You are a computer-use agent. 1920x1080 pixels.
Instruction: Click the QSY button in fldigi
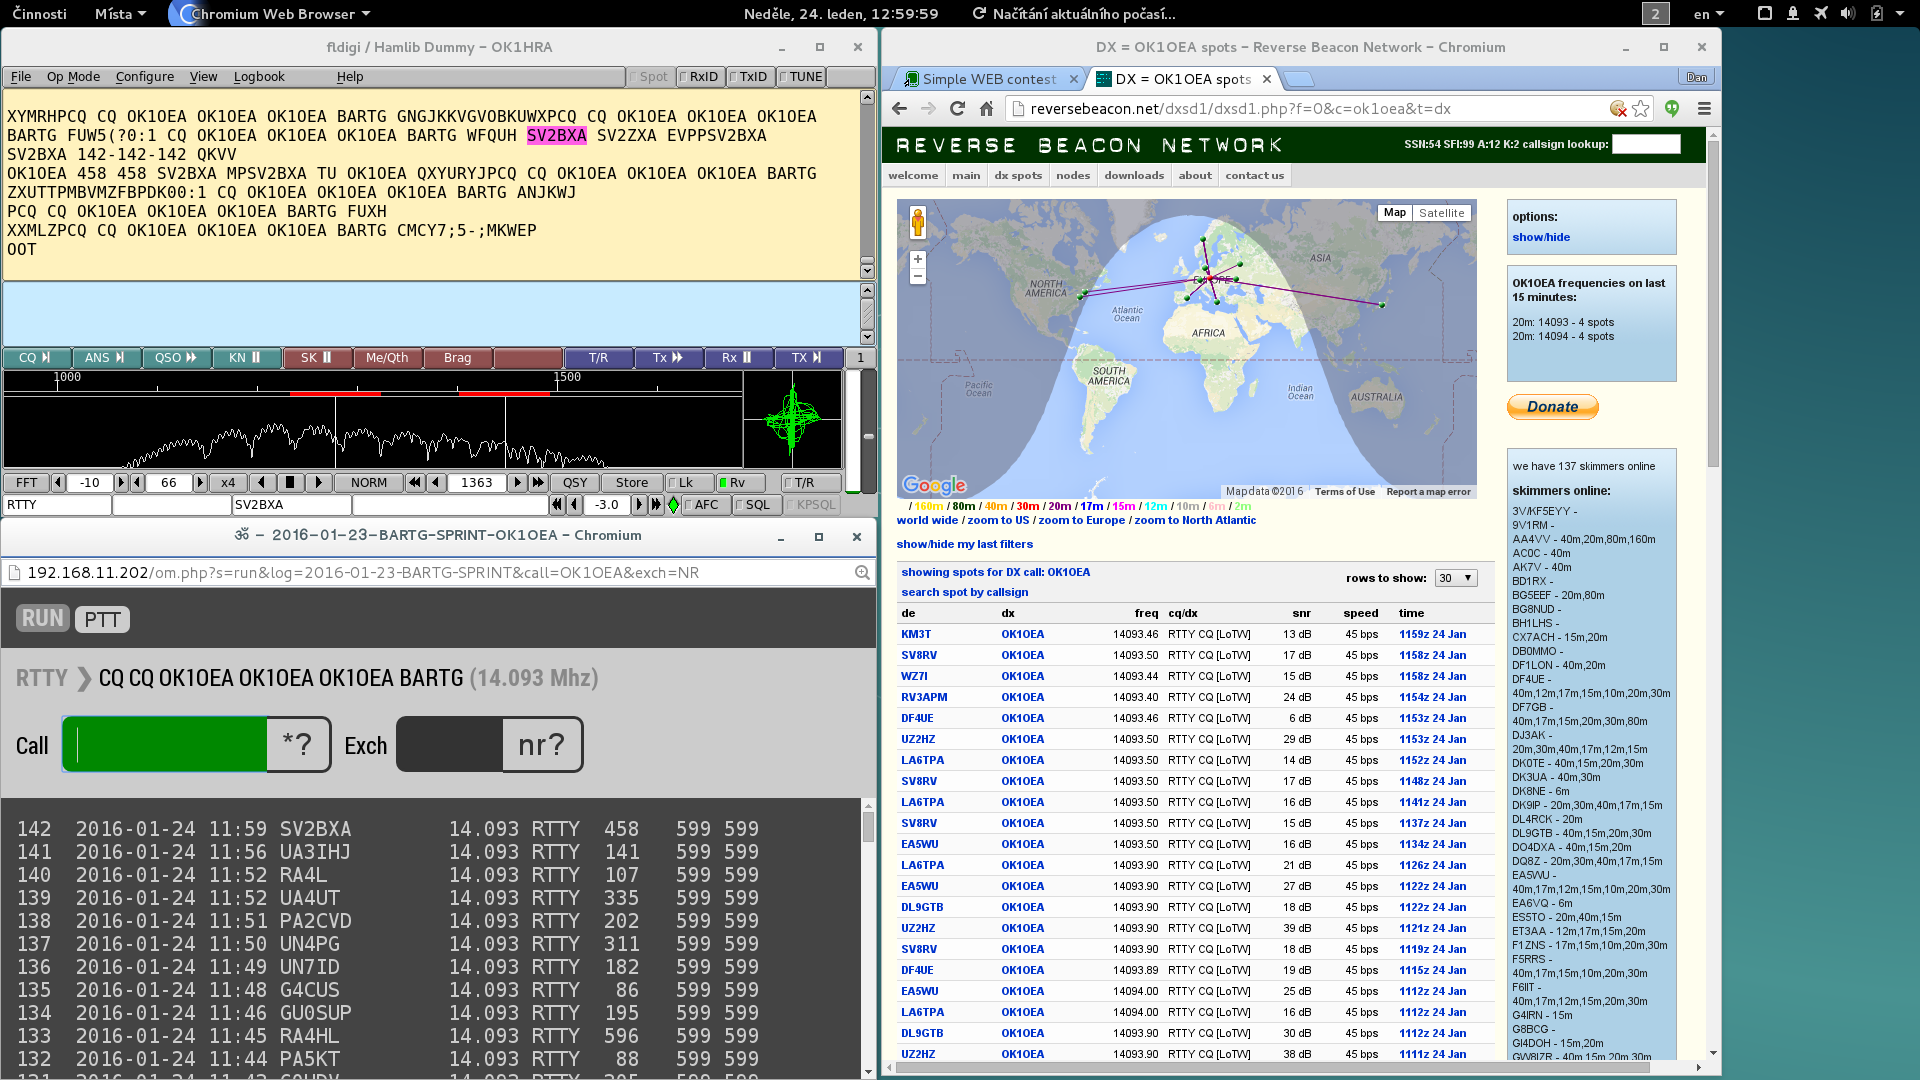pos(575,483)
